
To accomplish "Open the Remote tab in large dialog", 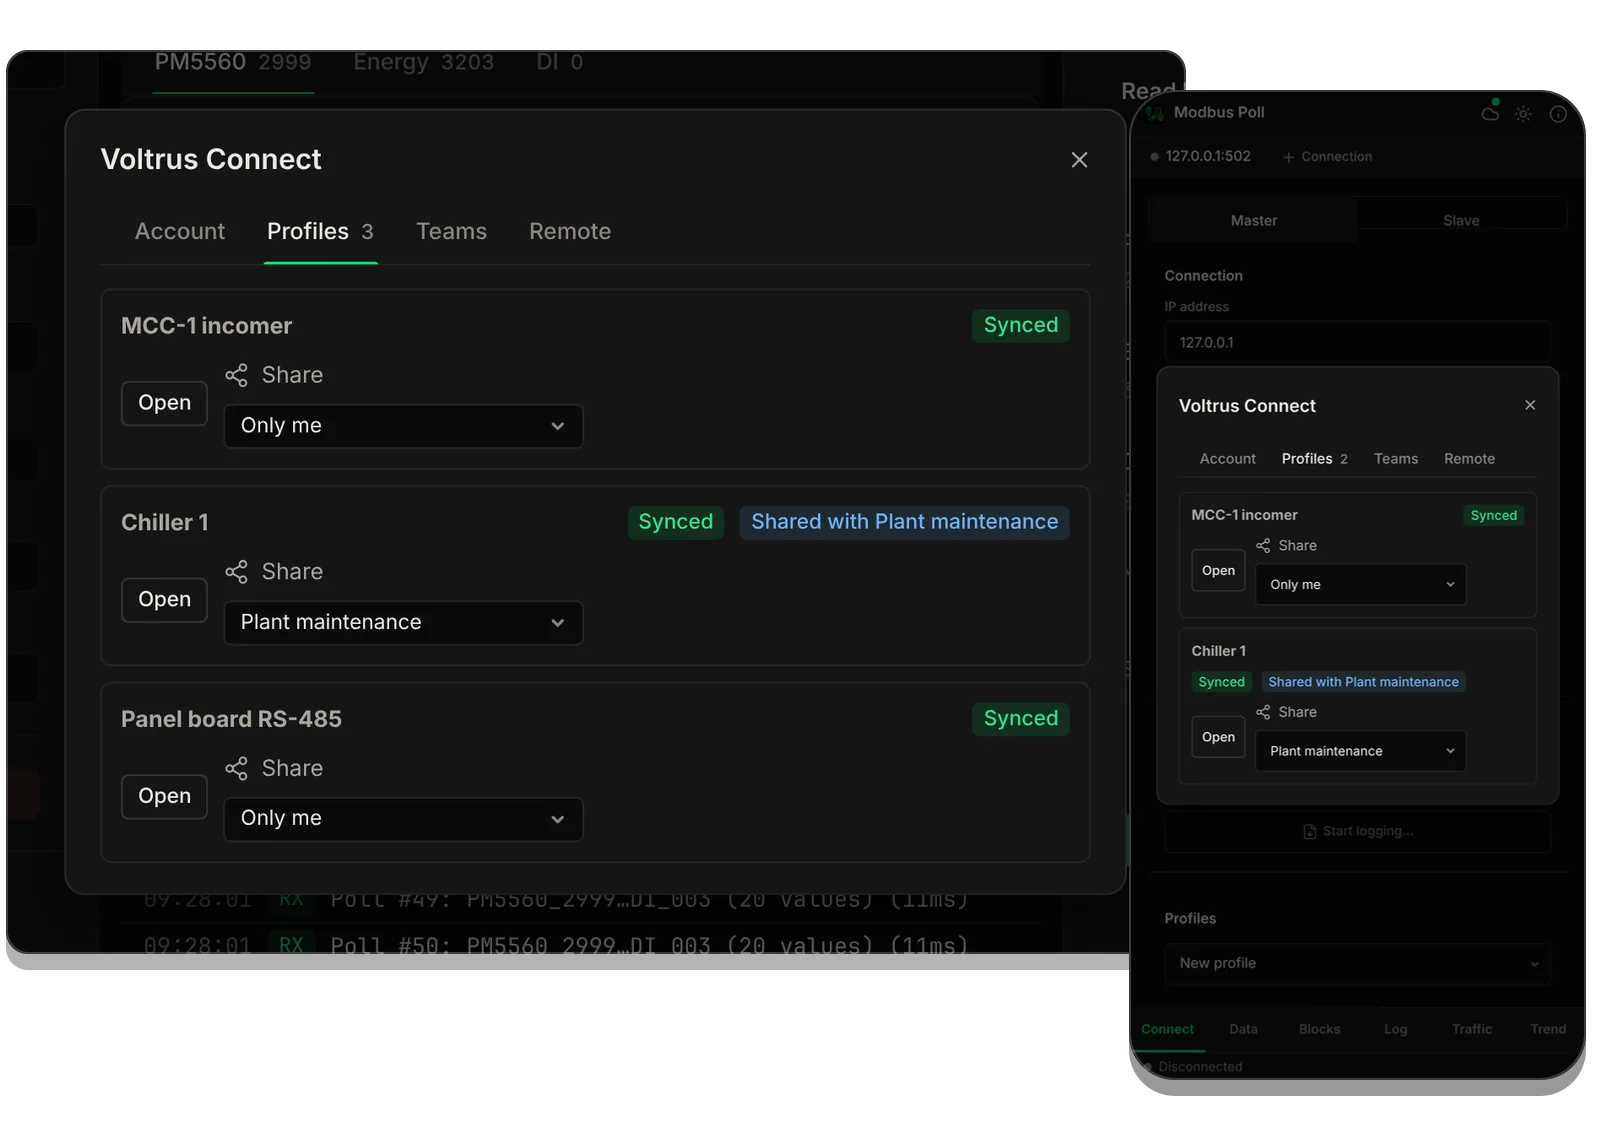I will pos(570,232).
